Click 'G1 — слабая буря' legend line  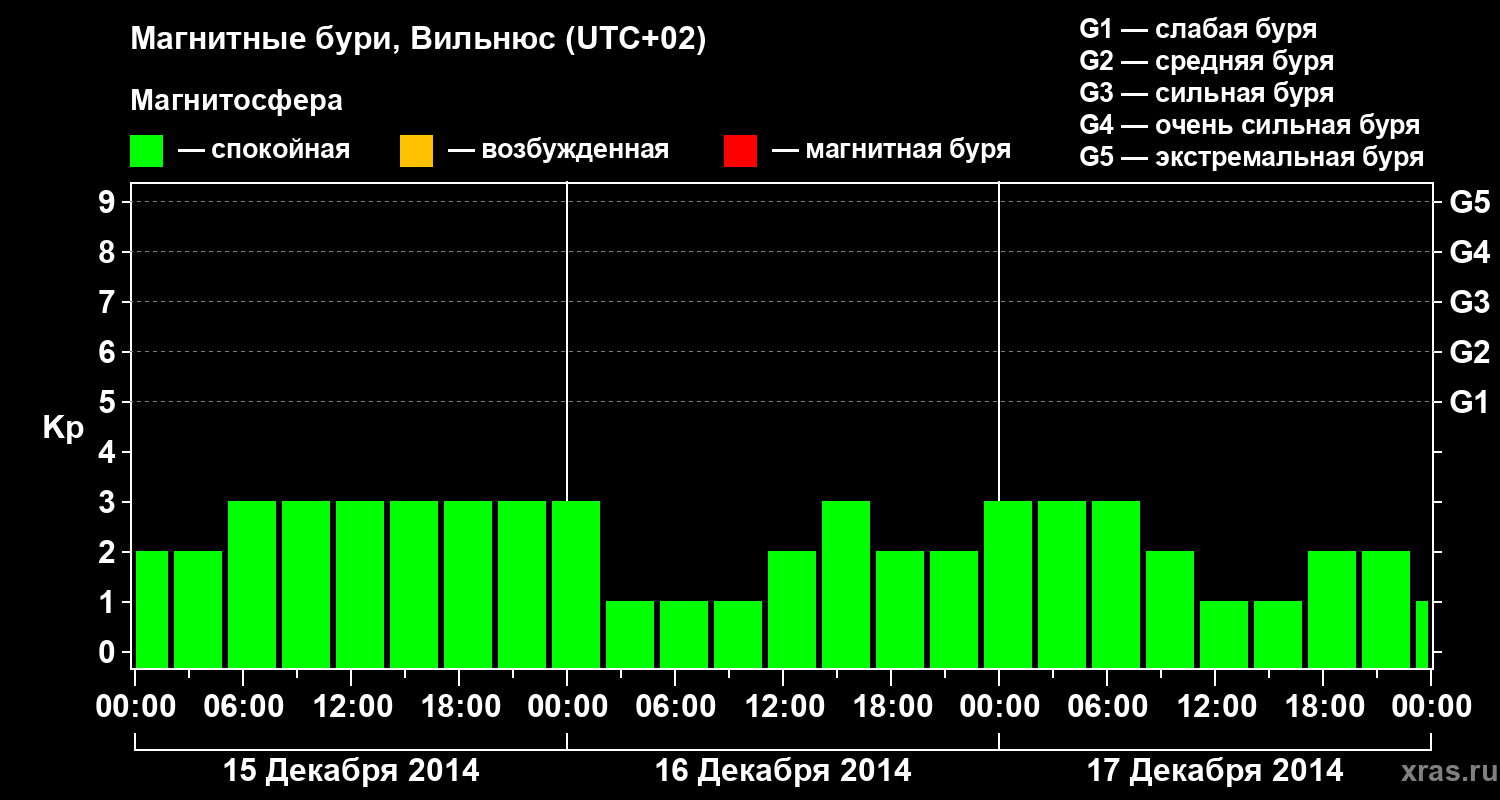(x=1198, y=29)
